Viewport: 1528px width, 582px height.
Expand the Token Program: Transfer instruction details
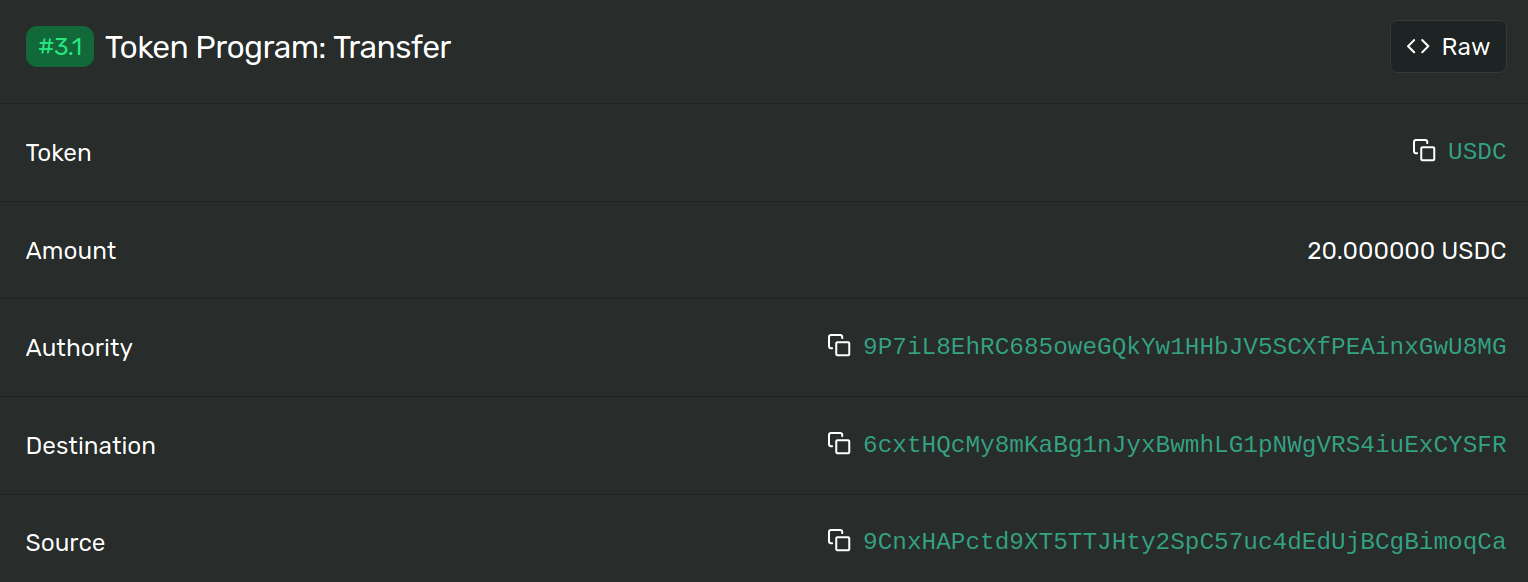click(x=278, y=46)
